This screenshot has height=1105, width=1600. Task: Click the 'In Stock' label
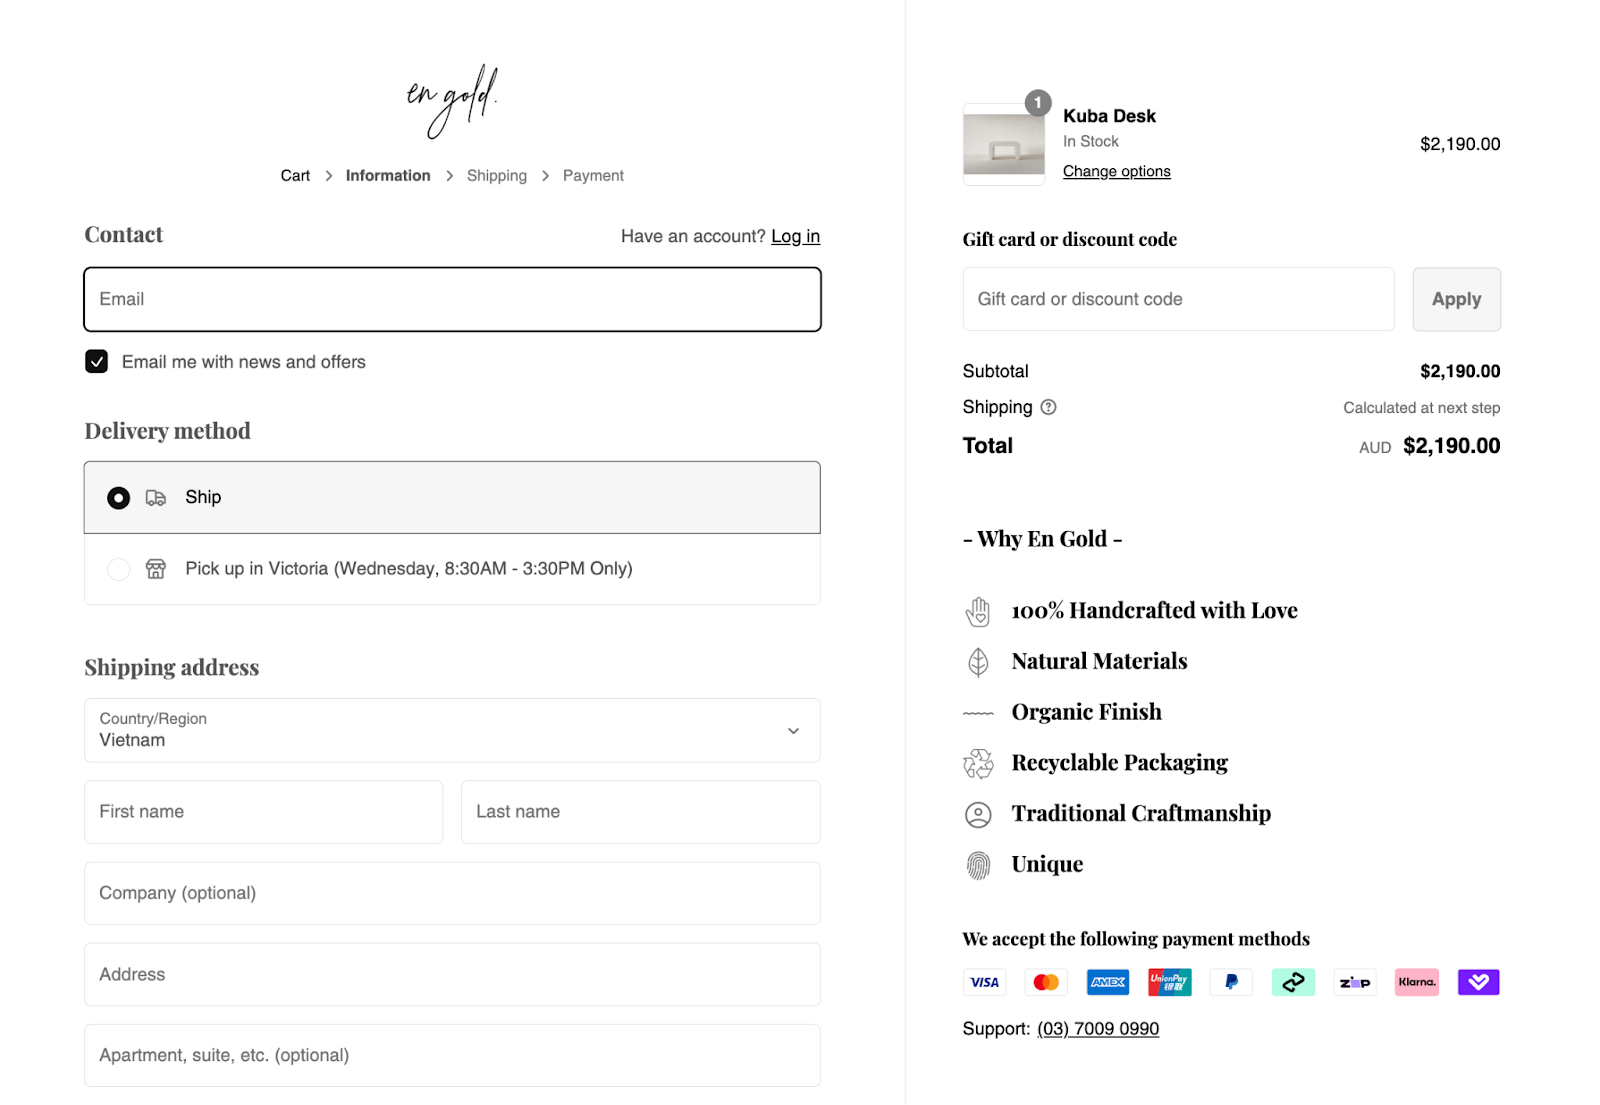point(1091,141)
